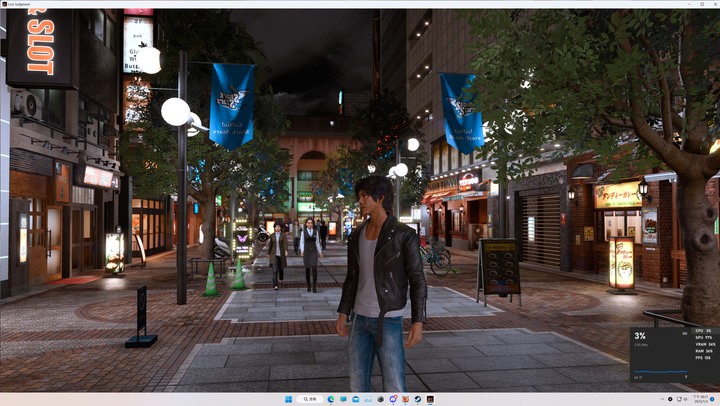Open the faded image taskbar app icon
Screen dimensions: 720x406
click(x=368, y=400)
